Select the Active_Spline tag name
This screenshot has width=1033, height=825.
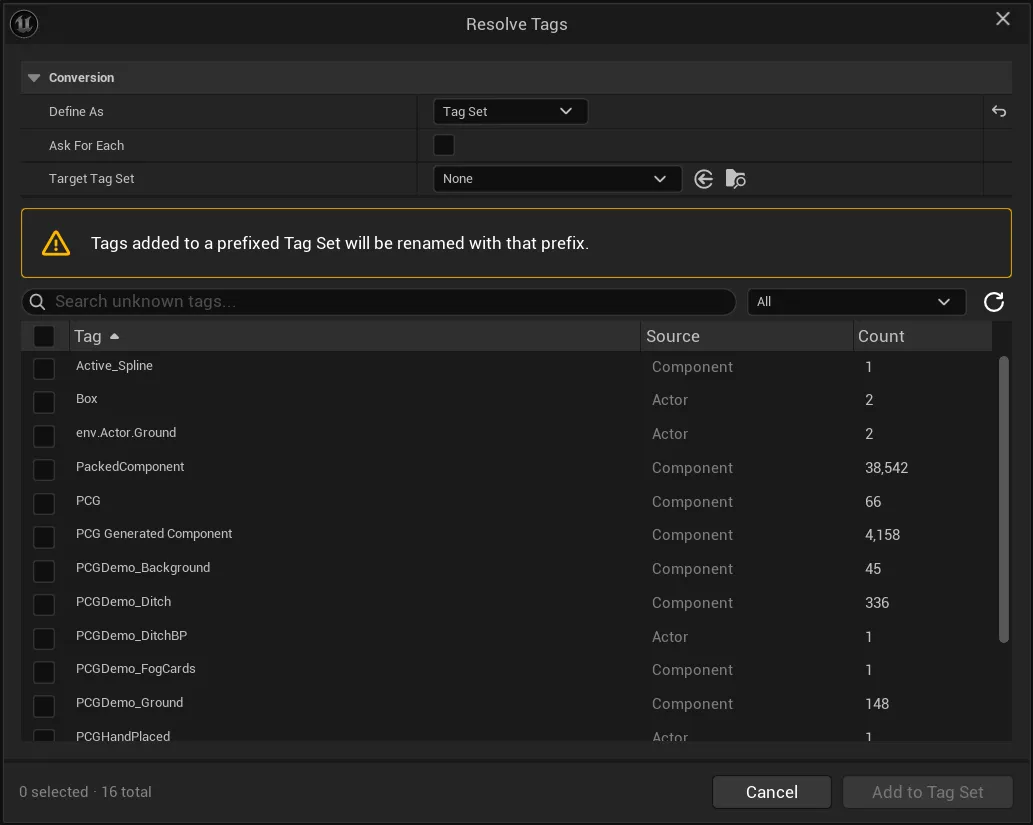114,366
